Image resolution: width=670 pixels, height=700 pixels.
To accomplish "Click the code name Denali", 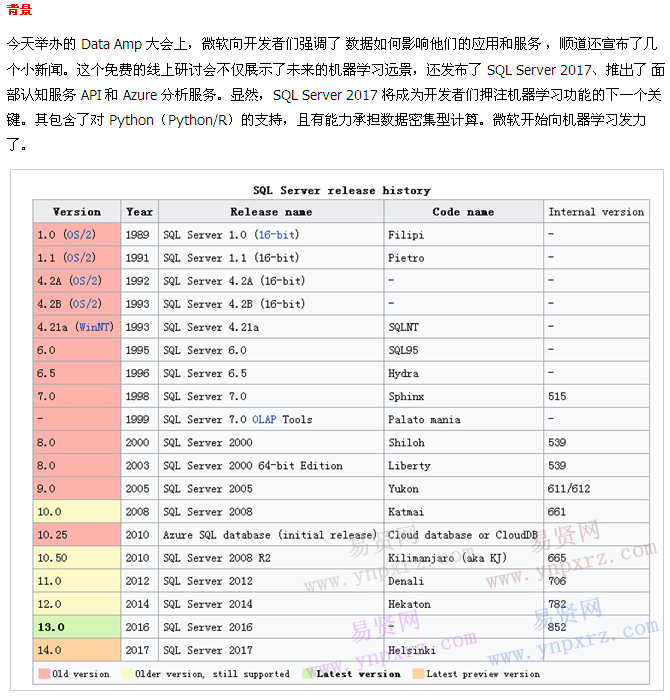I will pyautogui.click(x=406, y=581).
